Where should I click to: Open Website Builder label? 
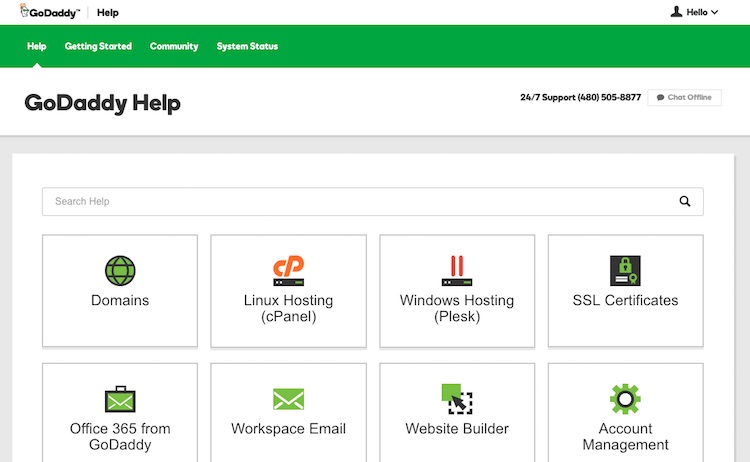point(457,429)
